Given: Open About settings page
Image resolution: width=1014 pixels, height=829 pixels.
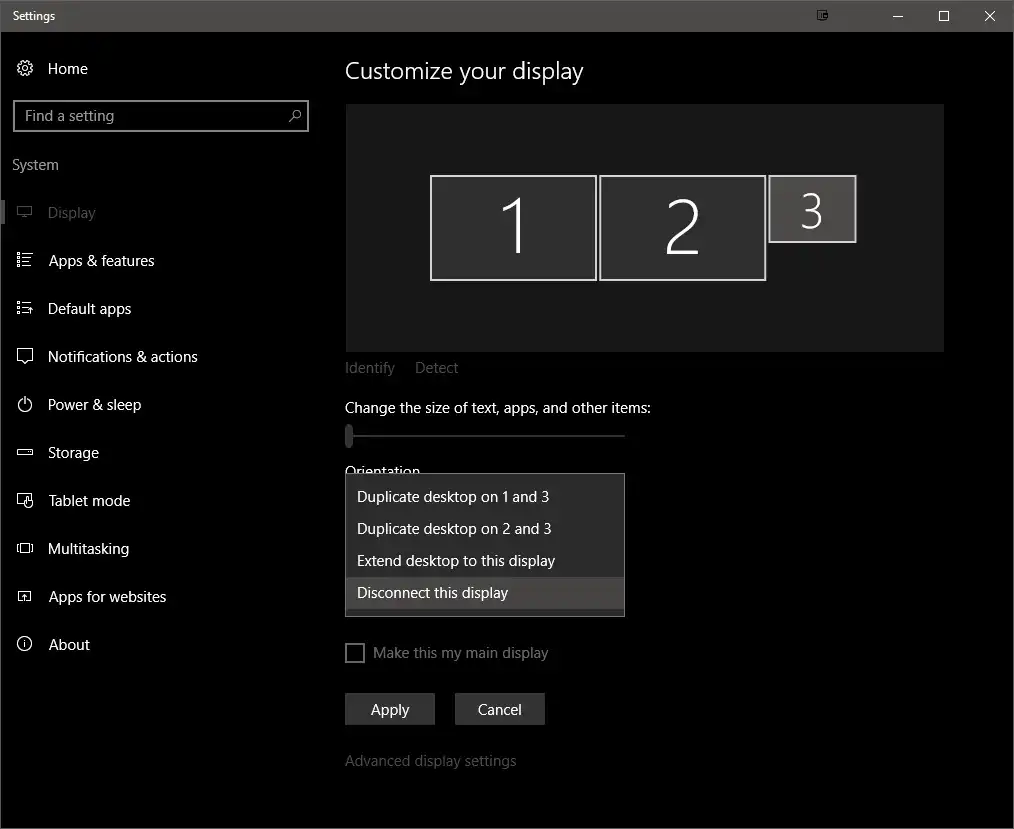Looking at the screenshot, I should (68, 644).
